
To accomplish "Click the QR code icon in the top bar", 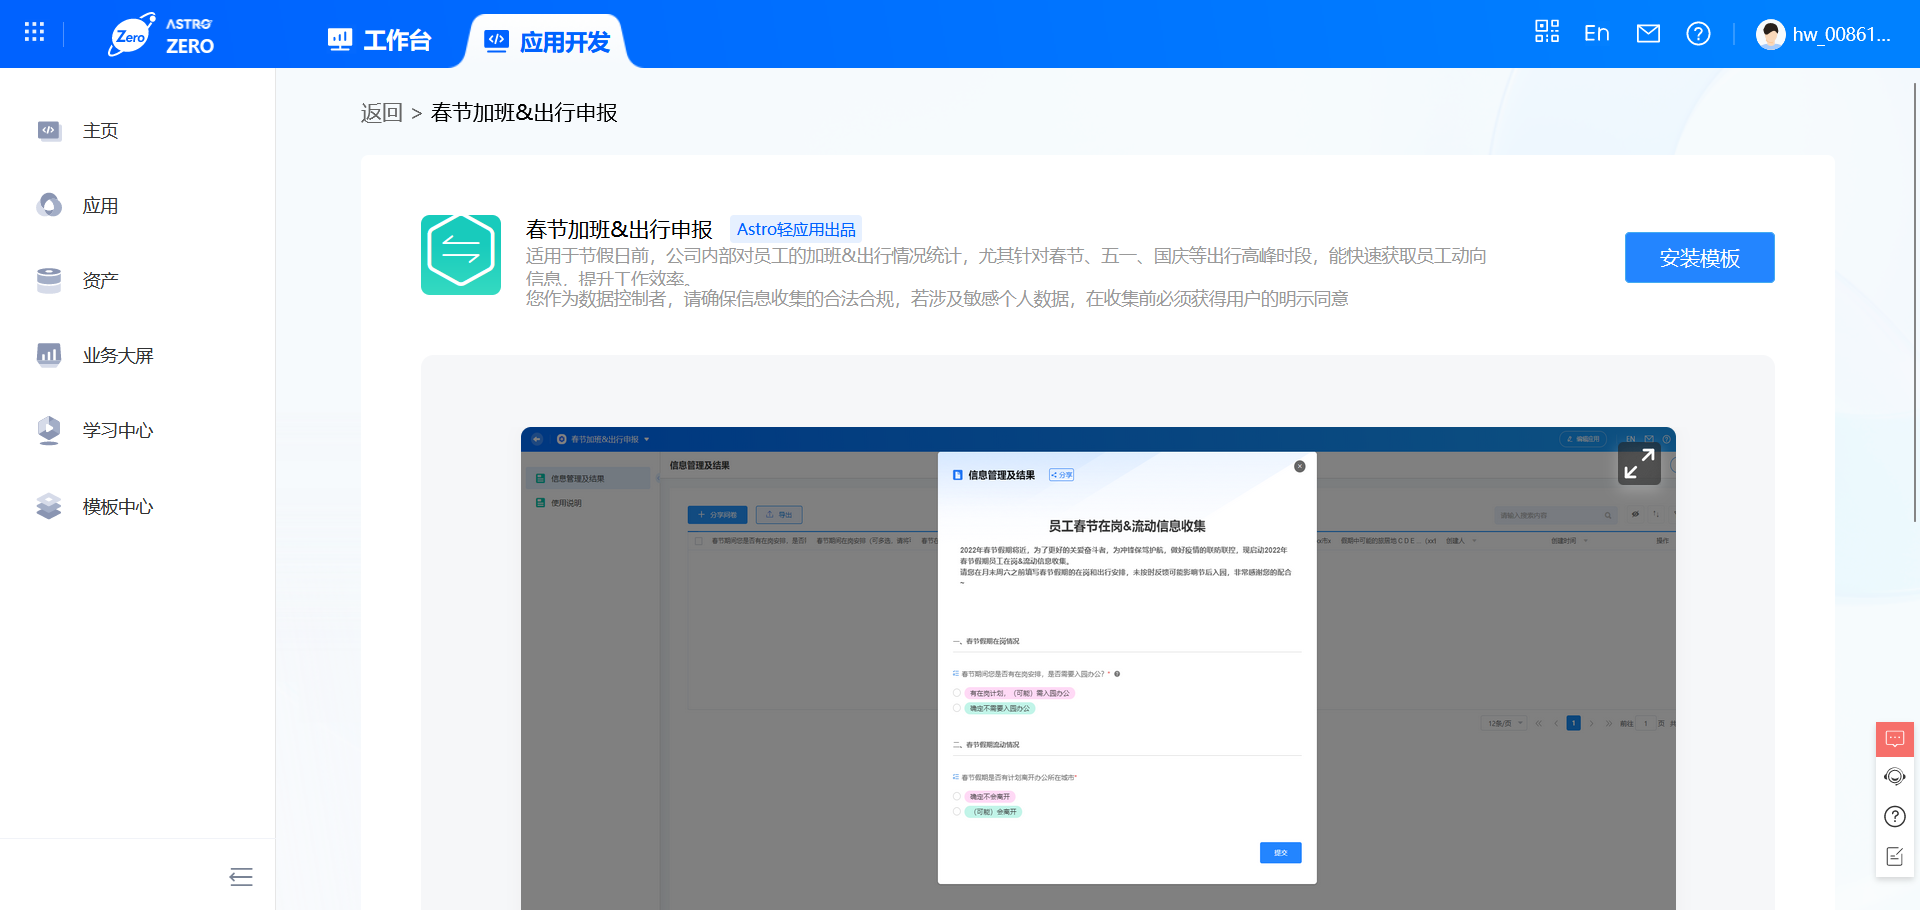I will 1546,32.
